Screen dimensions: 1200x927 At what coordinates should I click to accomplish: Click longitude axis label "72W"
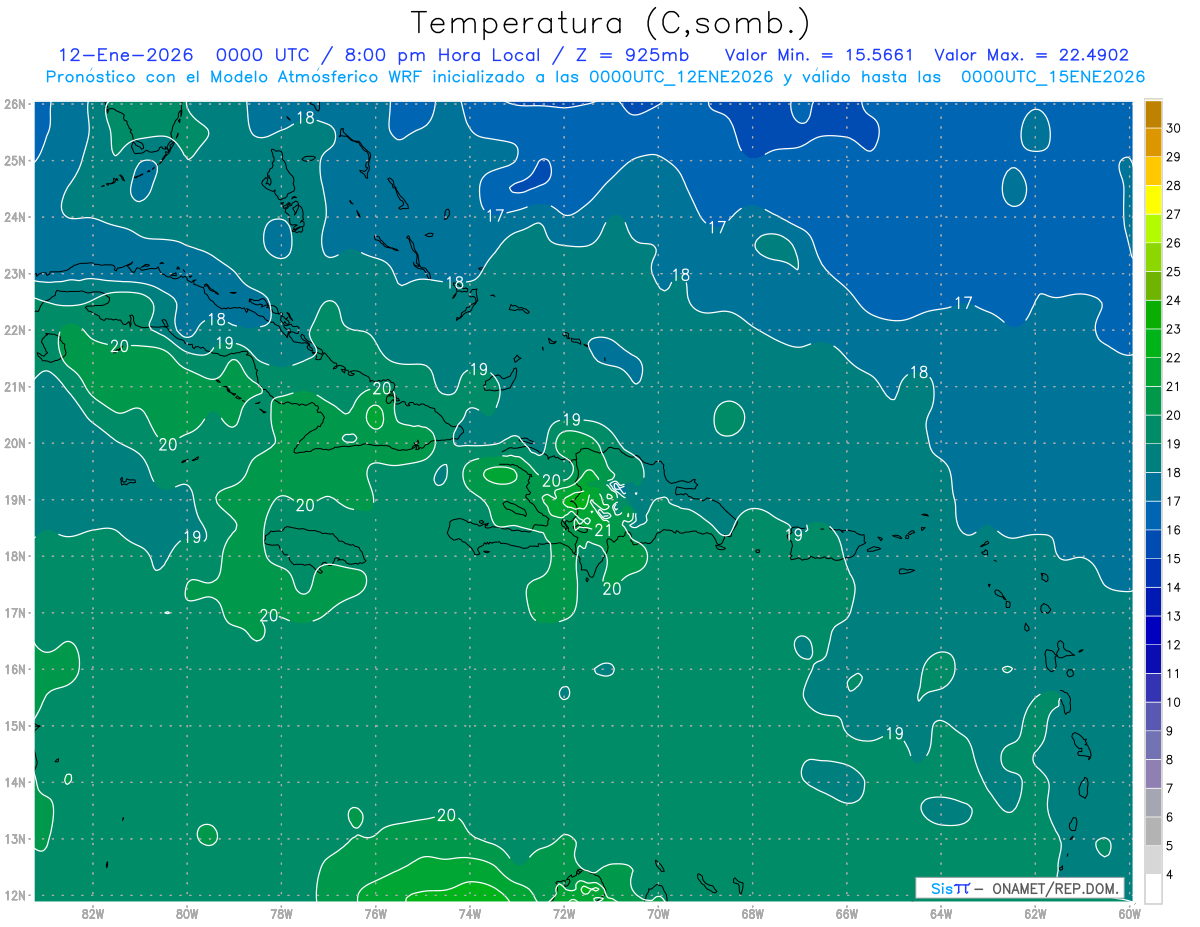(x=564, y=912)
